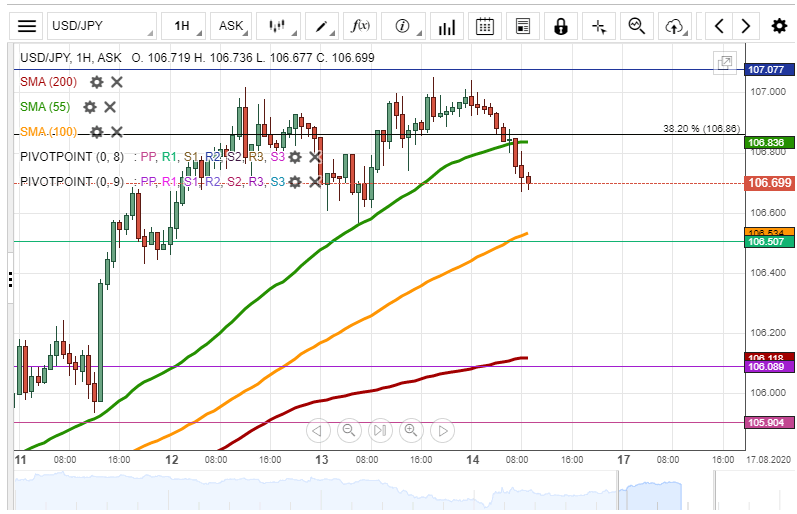
Task: Open the economic calendar icon
Action: point(484,26)
